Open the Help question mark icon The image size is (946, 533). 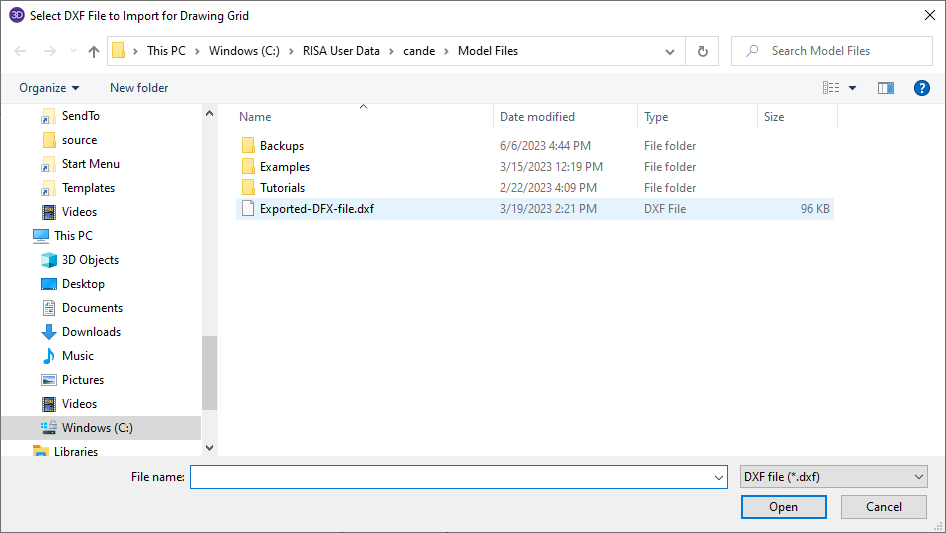[922, 88]
